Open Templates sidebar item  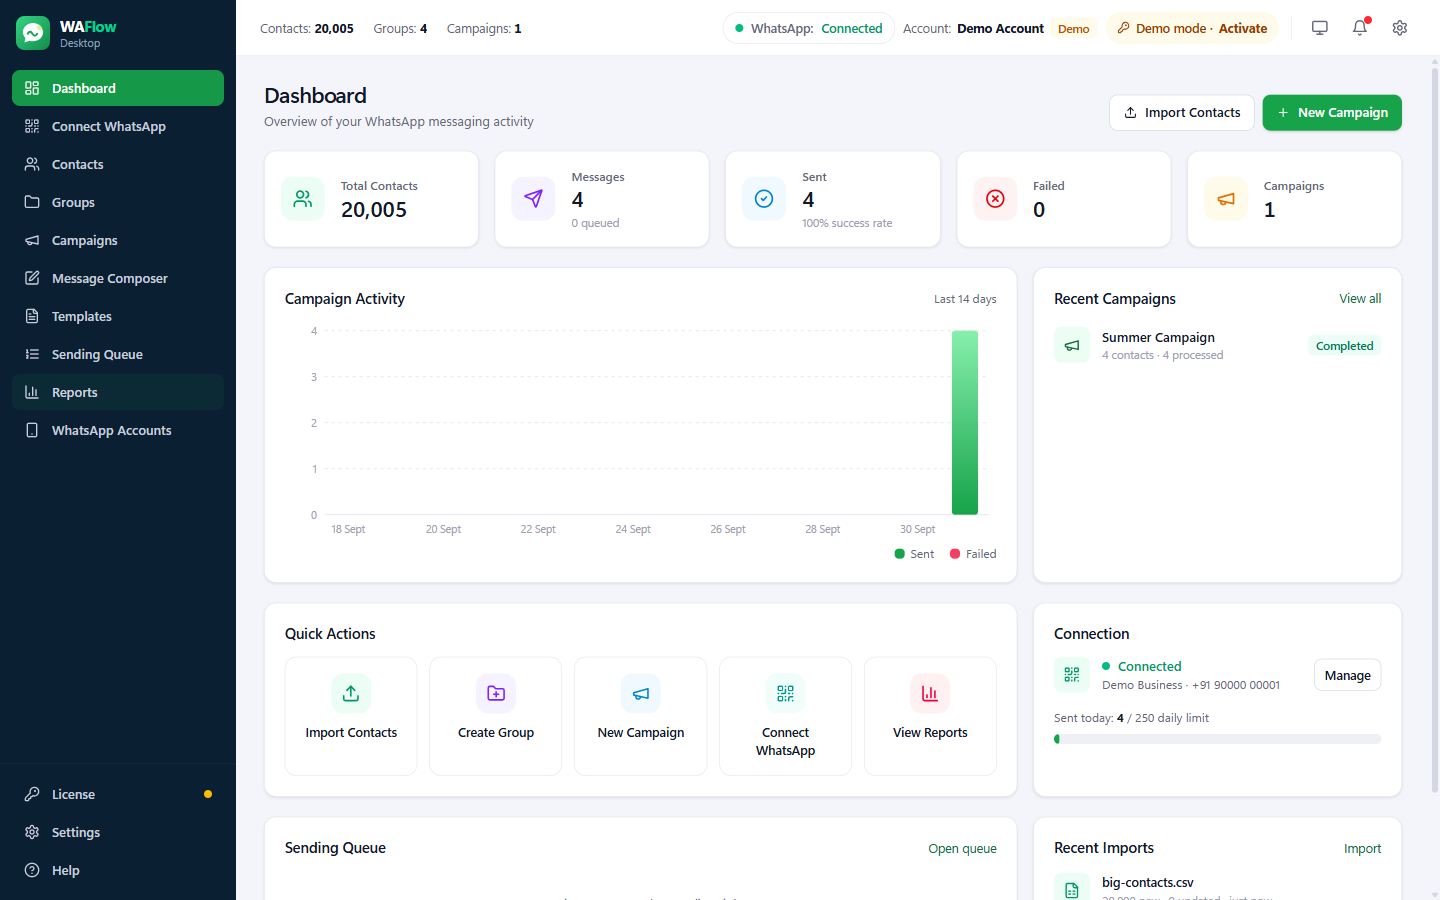[x=118, y=316]
